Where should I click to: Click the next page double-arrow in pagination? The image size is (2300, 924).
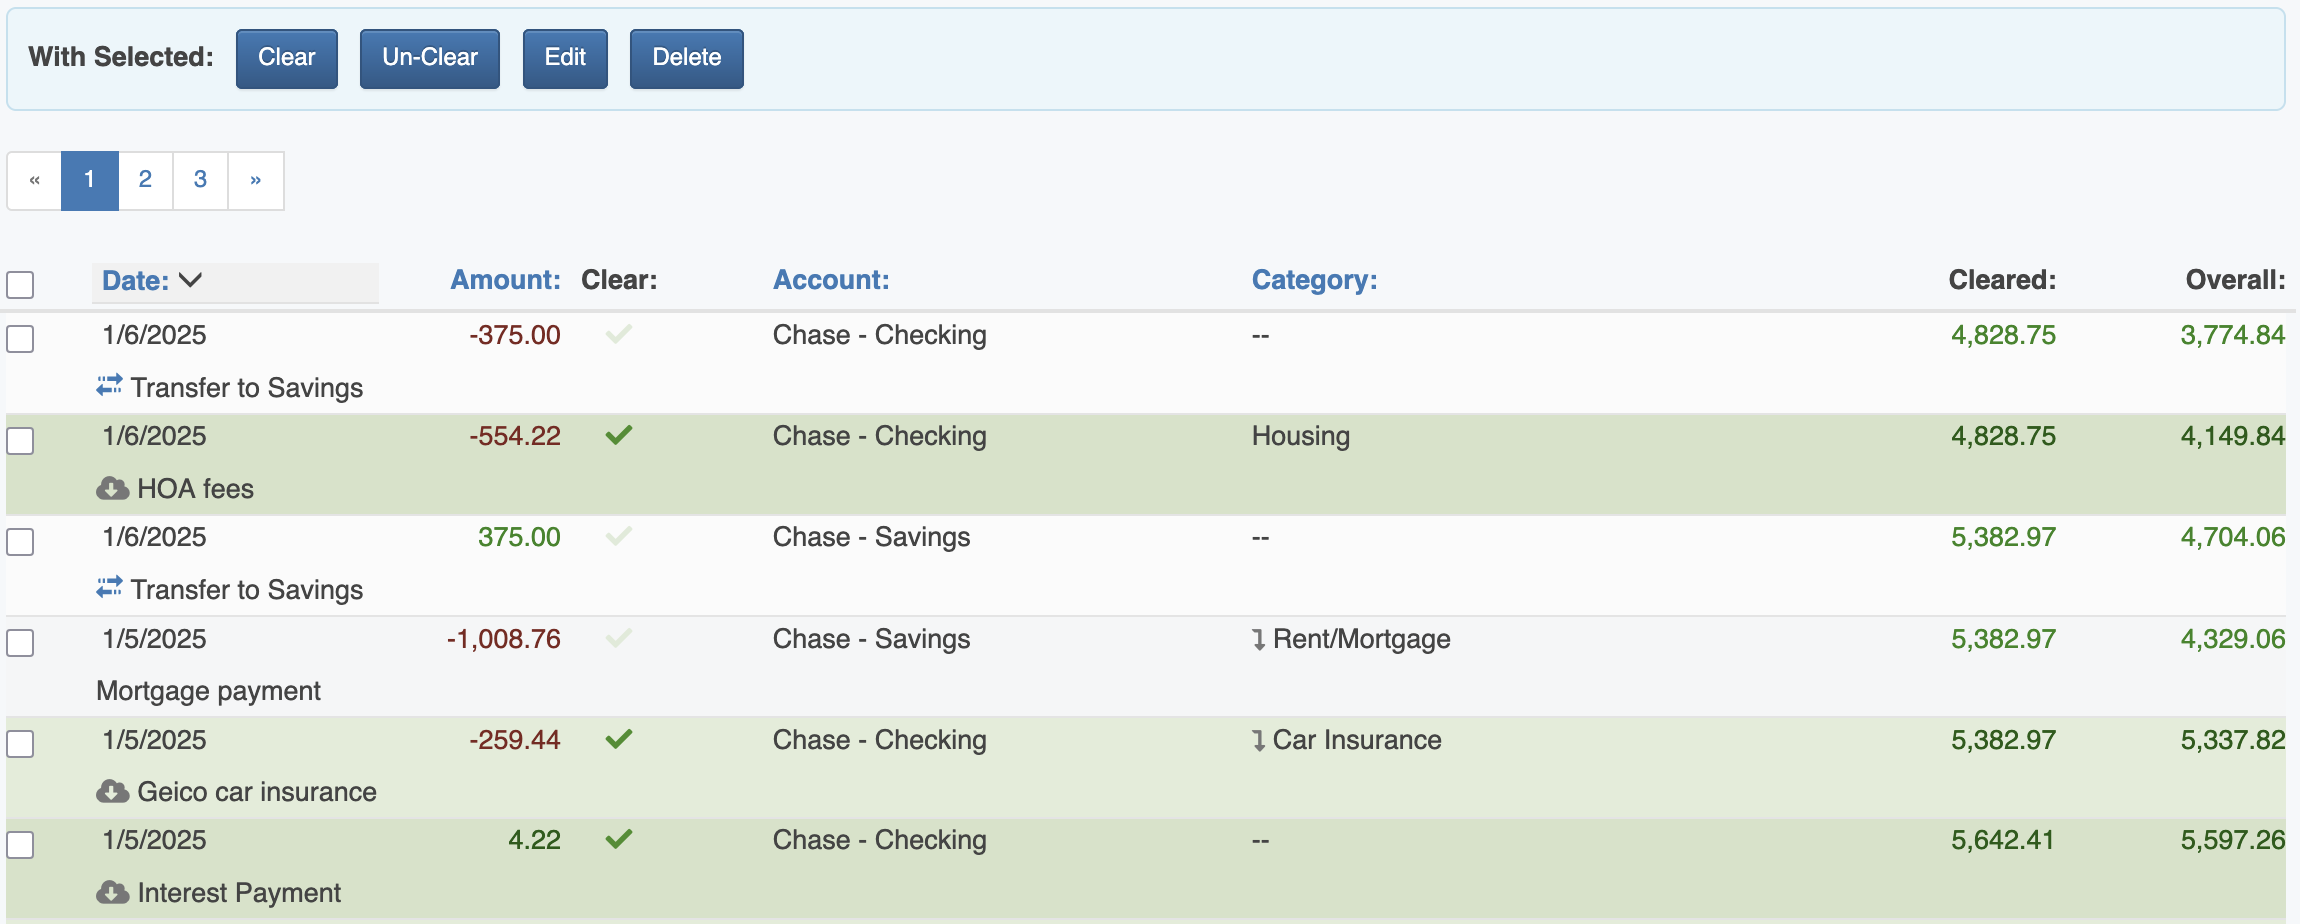tap(256, 180)
